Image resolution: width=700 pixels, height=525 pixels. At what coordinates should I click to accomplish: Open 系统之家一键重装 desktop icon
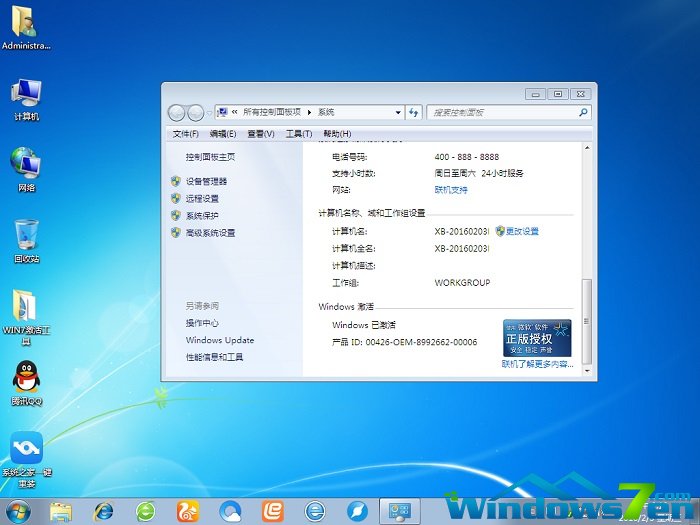pos(26,460)
